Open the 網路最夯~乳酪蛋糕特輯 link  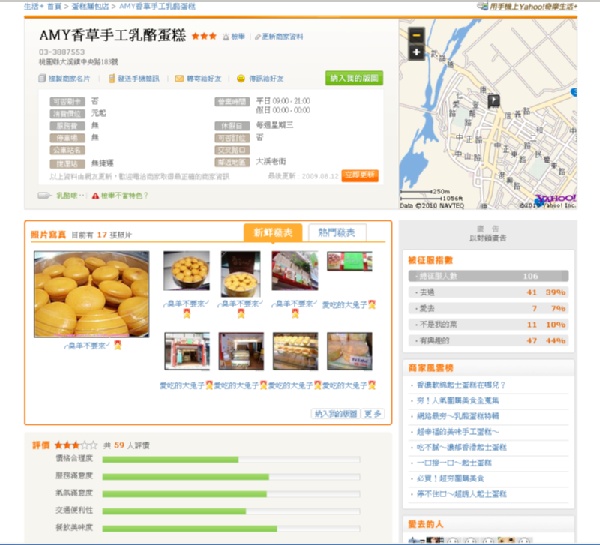tap(458, 416)
